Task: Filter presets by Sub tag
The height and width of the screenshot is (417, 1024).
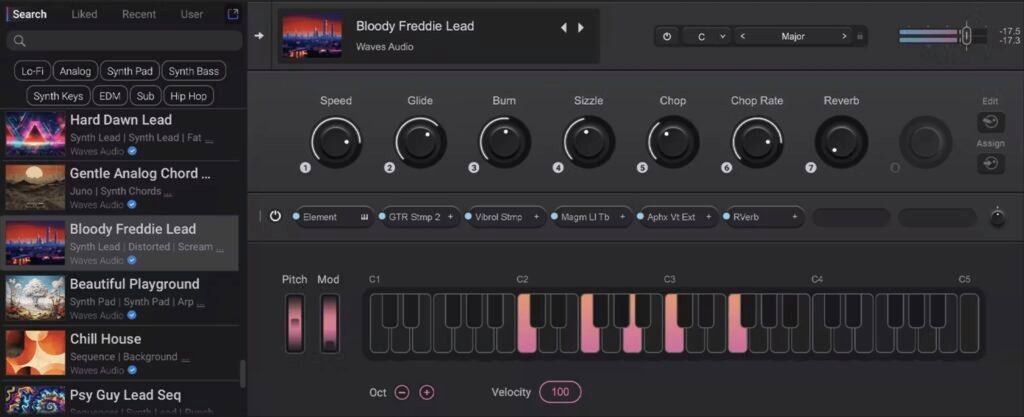Action: point(145,96)
